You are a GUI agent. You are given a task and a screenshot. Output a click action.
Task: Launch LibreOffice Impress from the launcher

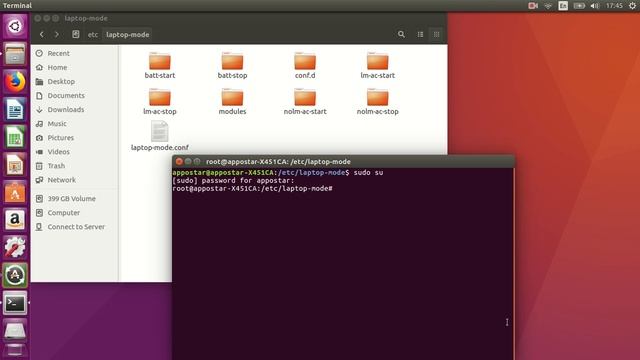pos(15,165)
